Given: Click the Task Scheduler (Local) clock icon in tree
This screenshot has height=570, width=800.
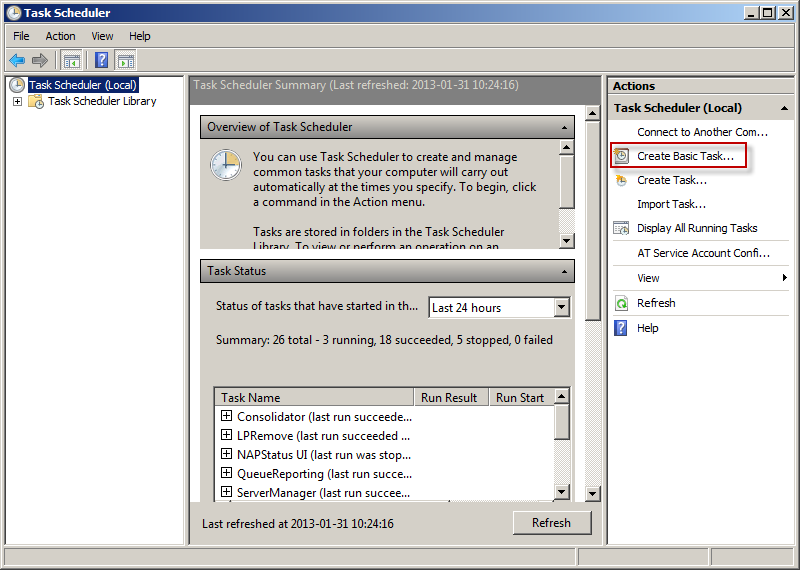Looking at the screenshot, I should (17, 85).
